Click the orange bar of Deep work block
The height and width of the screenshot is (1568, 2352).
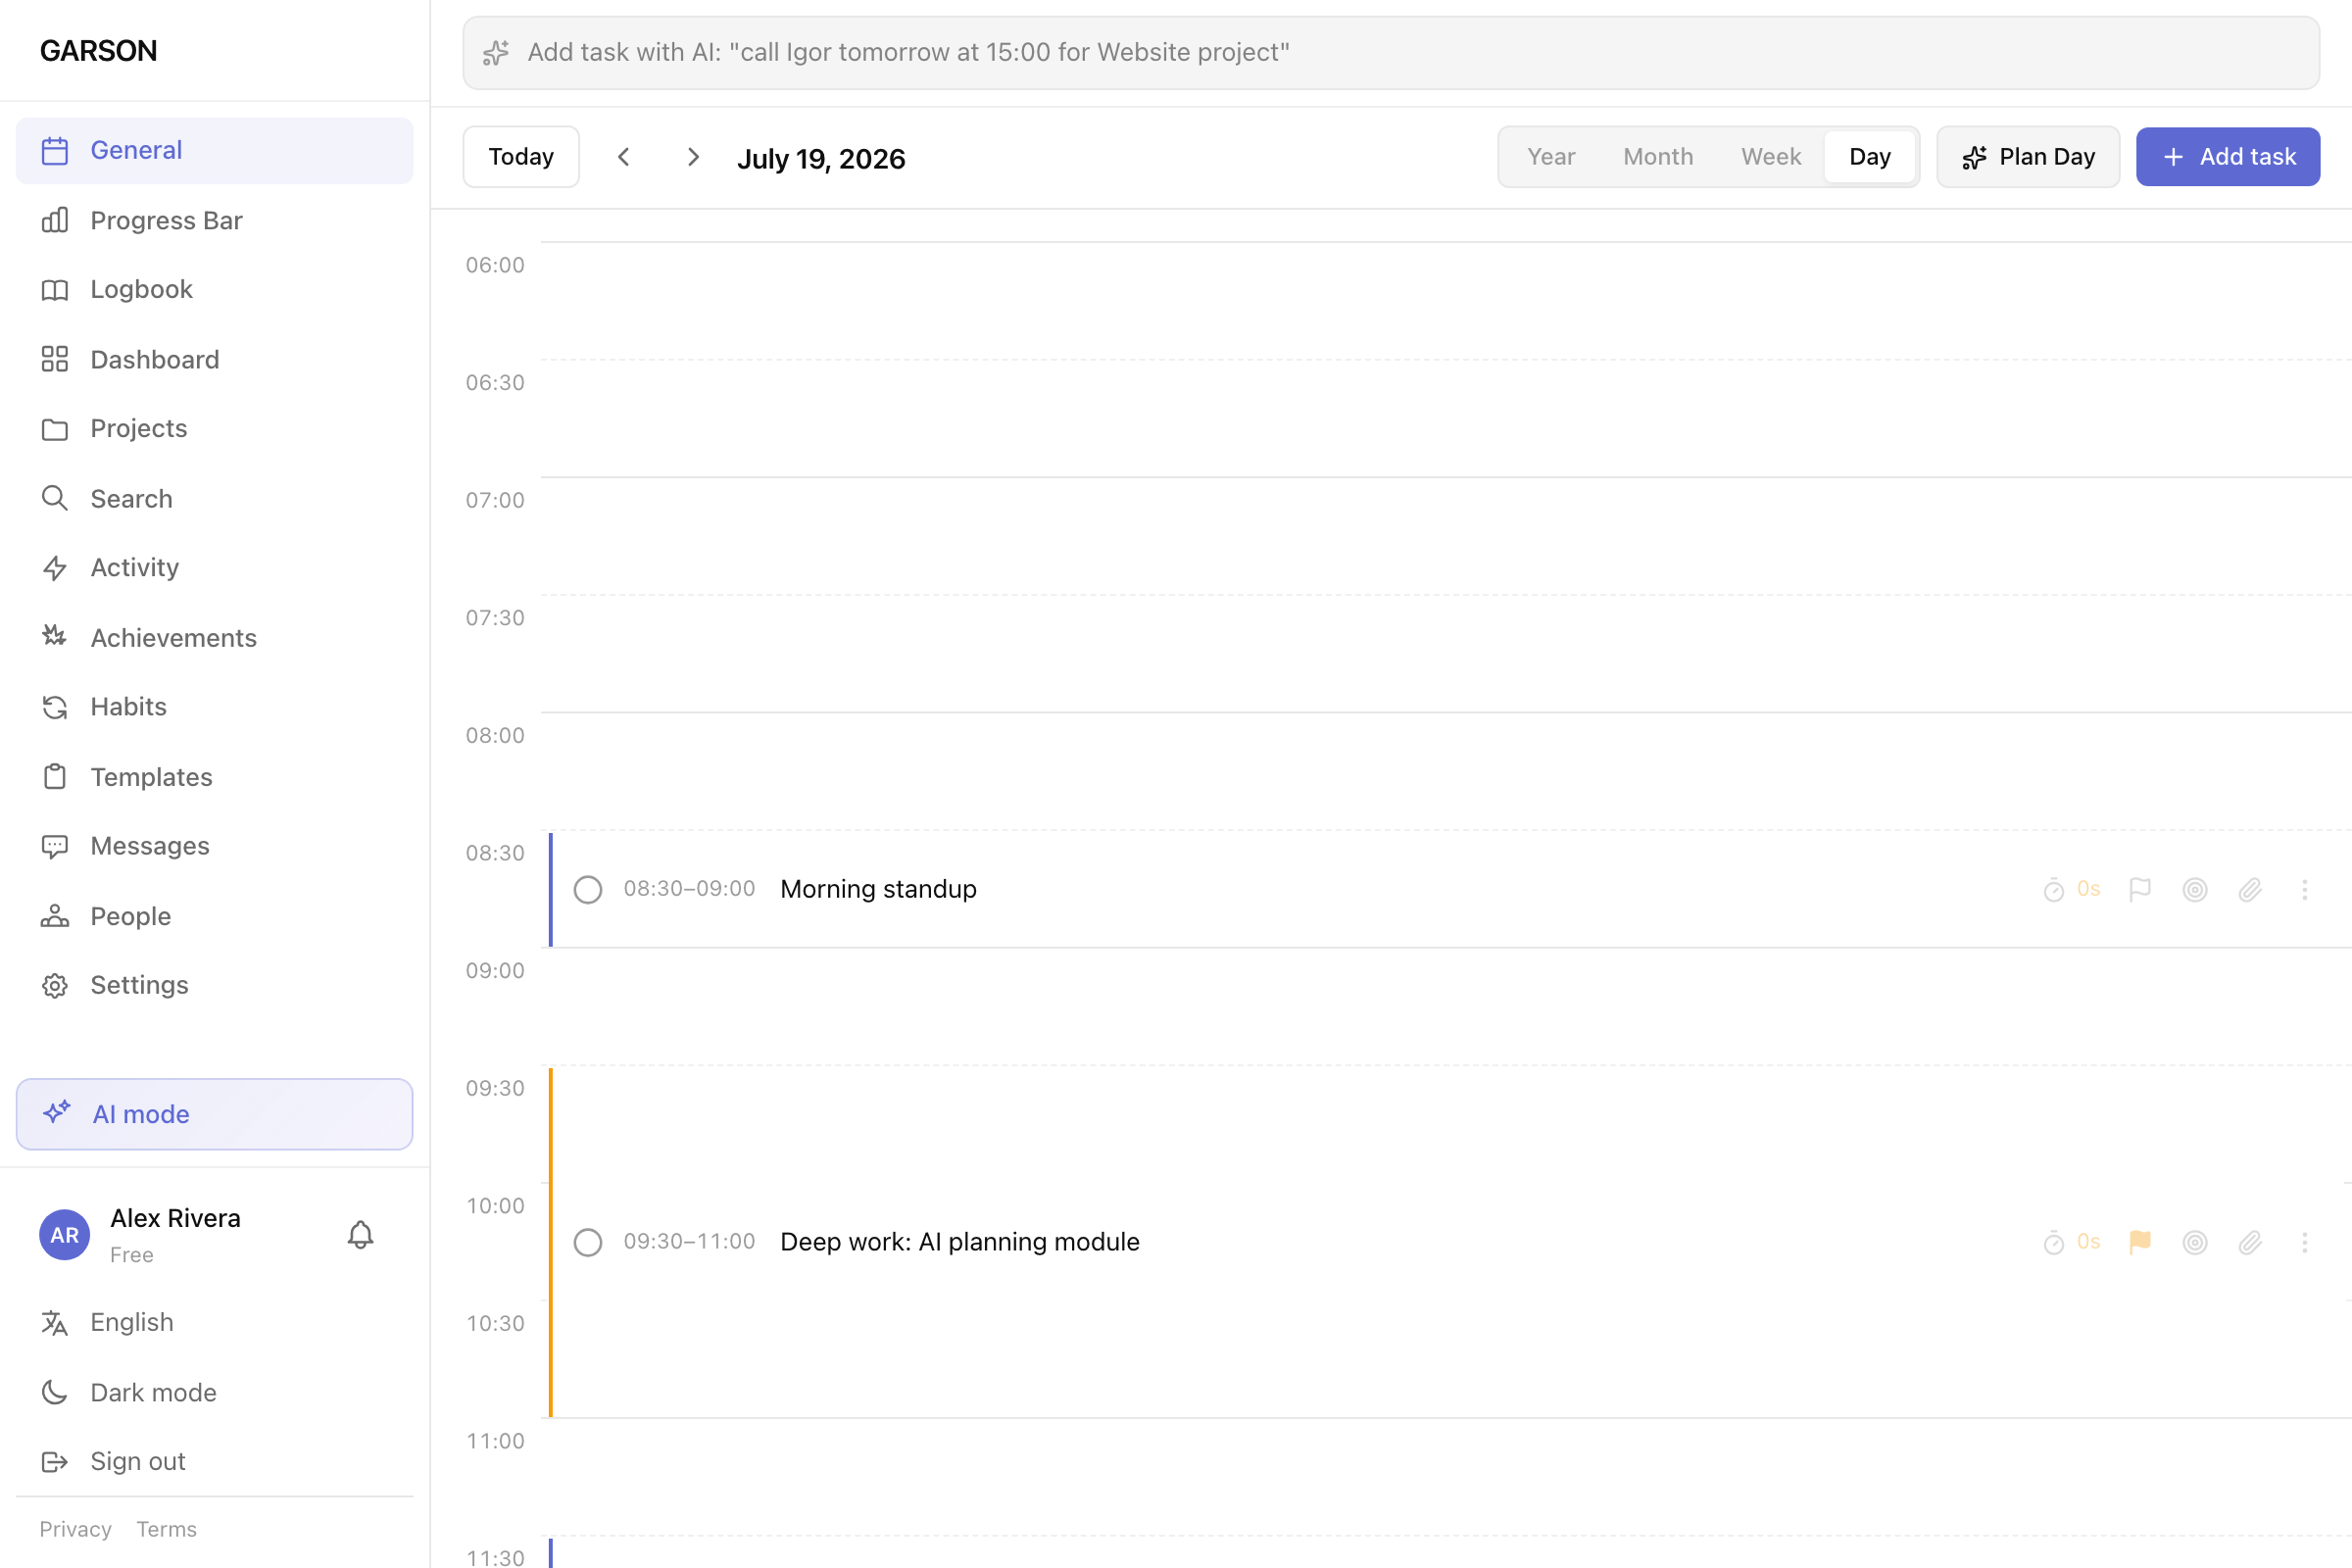(x=551, y=1242)
